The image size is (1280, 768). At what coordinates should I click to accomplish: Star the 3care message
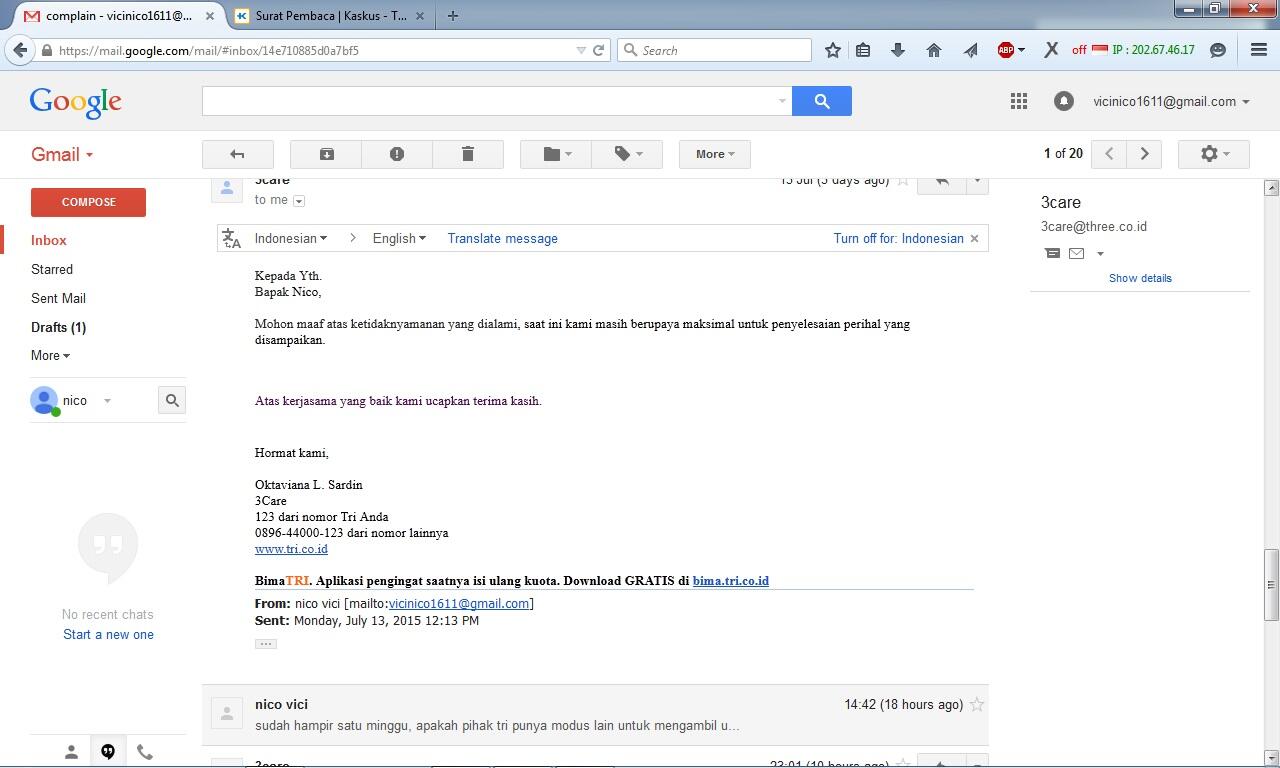pyautogui.click(x=903, y=181)
